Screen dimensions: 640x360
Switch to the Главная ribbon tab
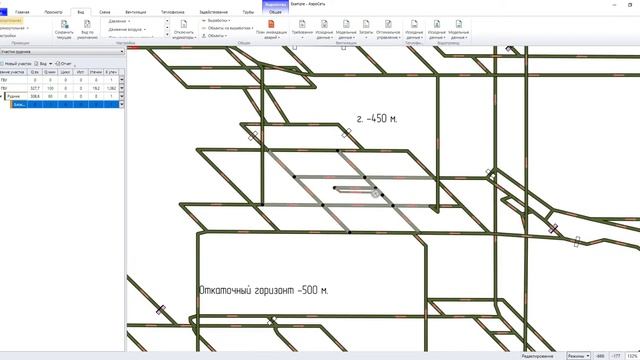pos(22,12)
